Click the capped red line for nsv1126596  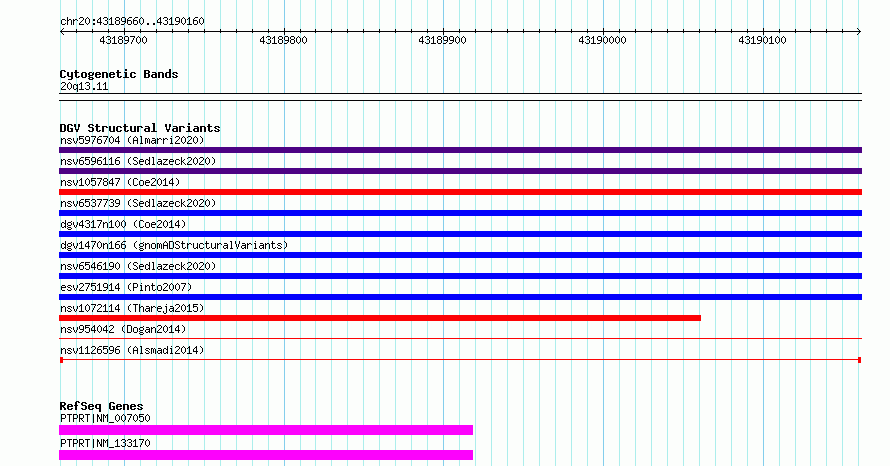(x=460, y=360)
